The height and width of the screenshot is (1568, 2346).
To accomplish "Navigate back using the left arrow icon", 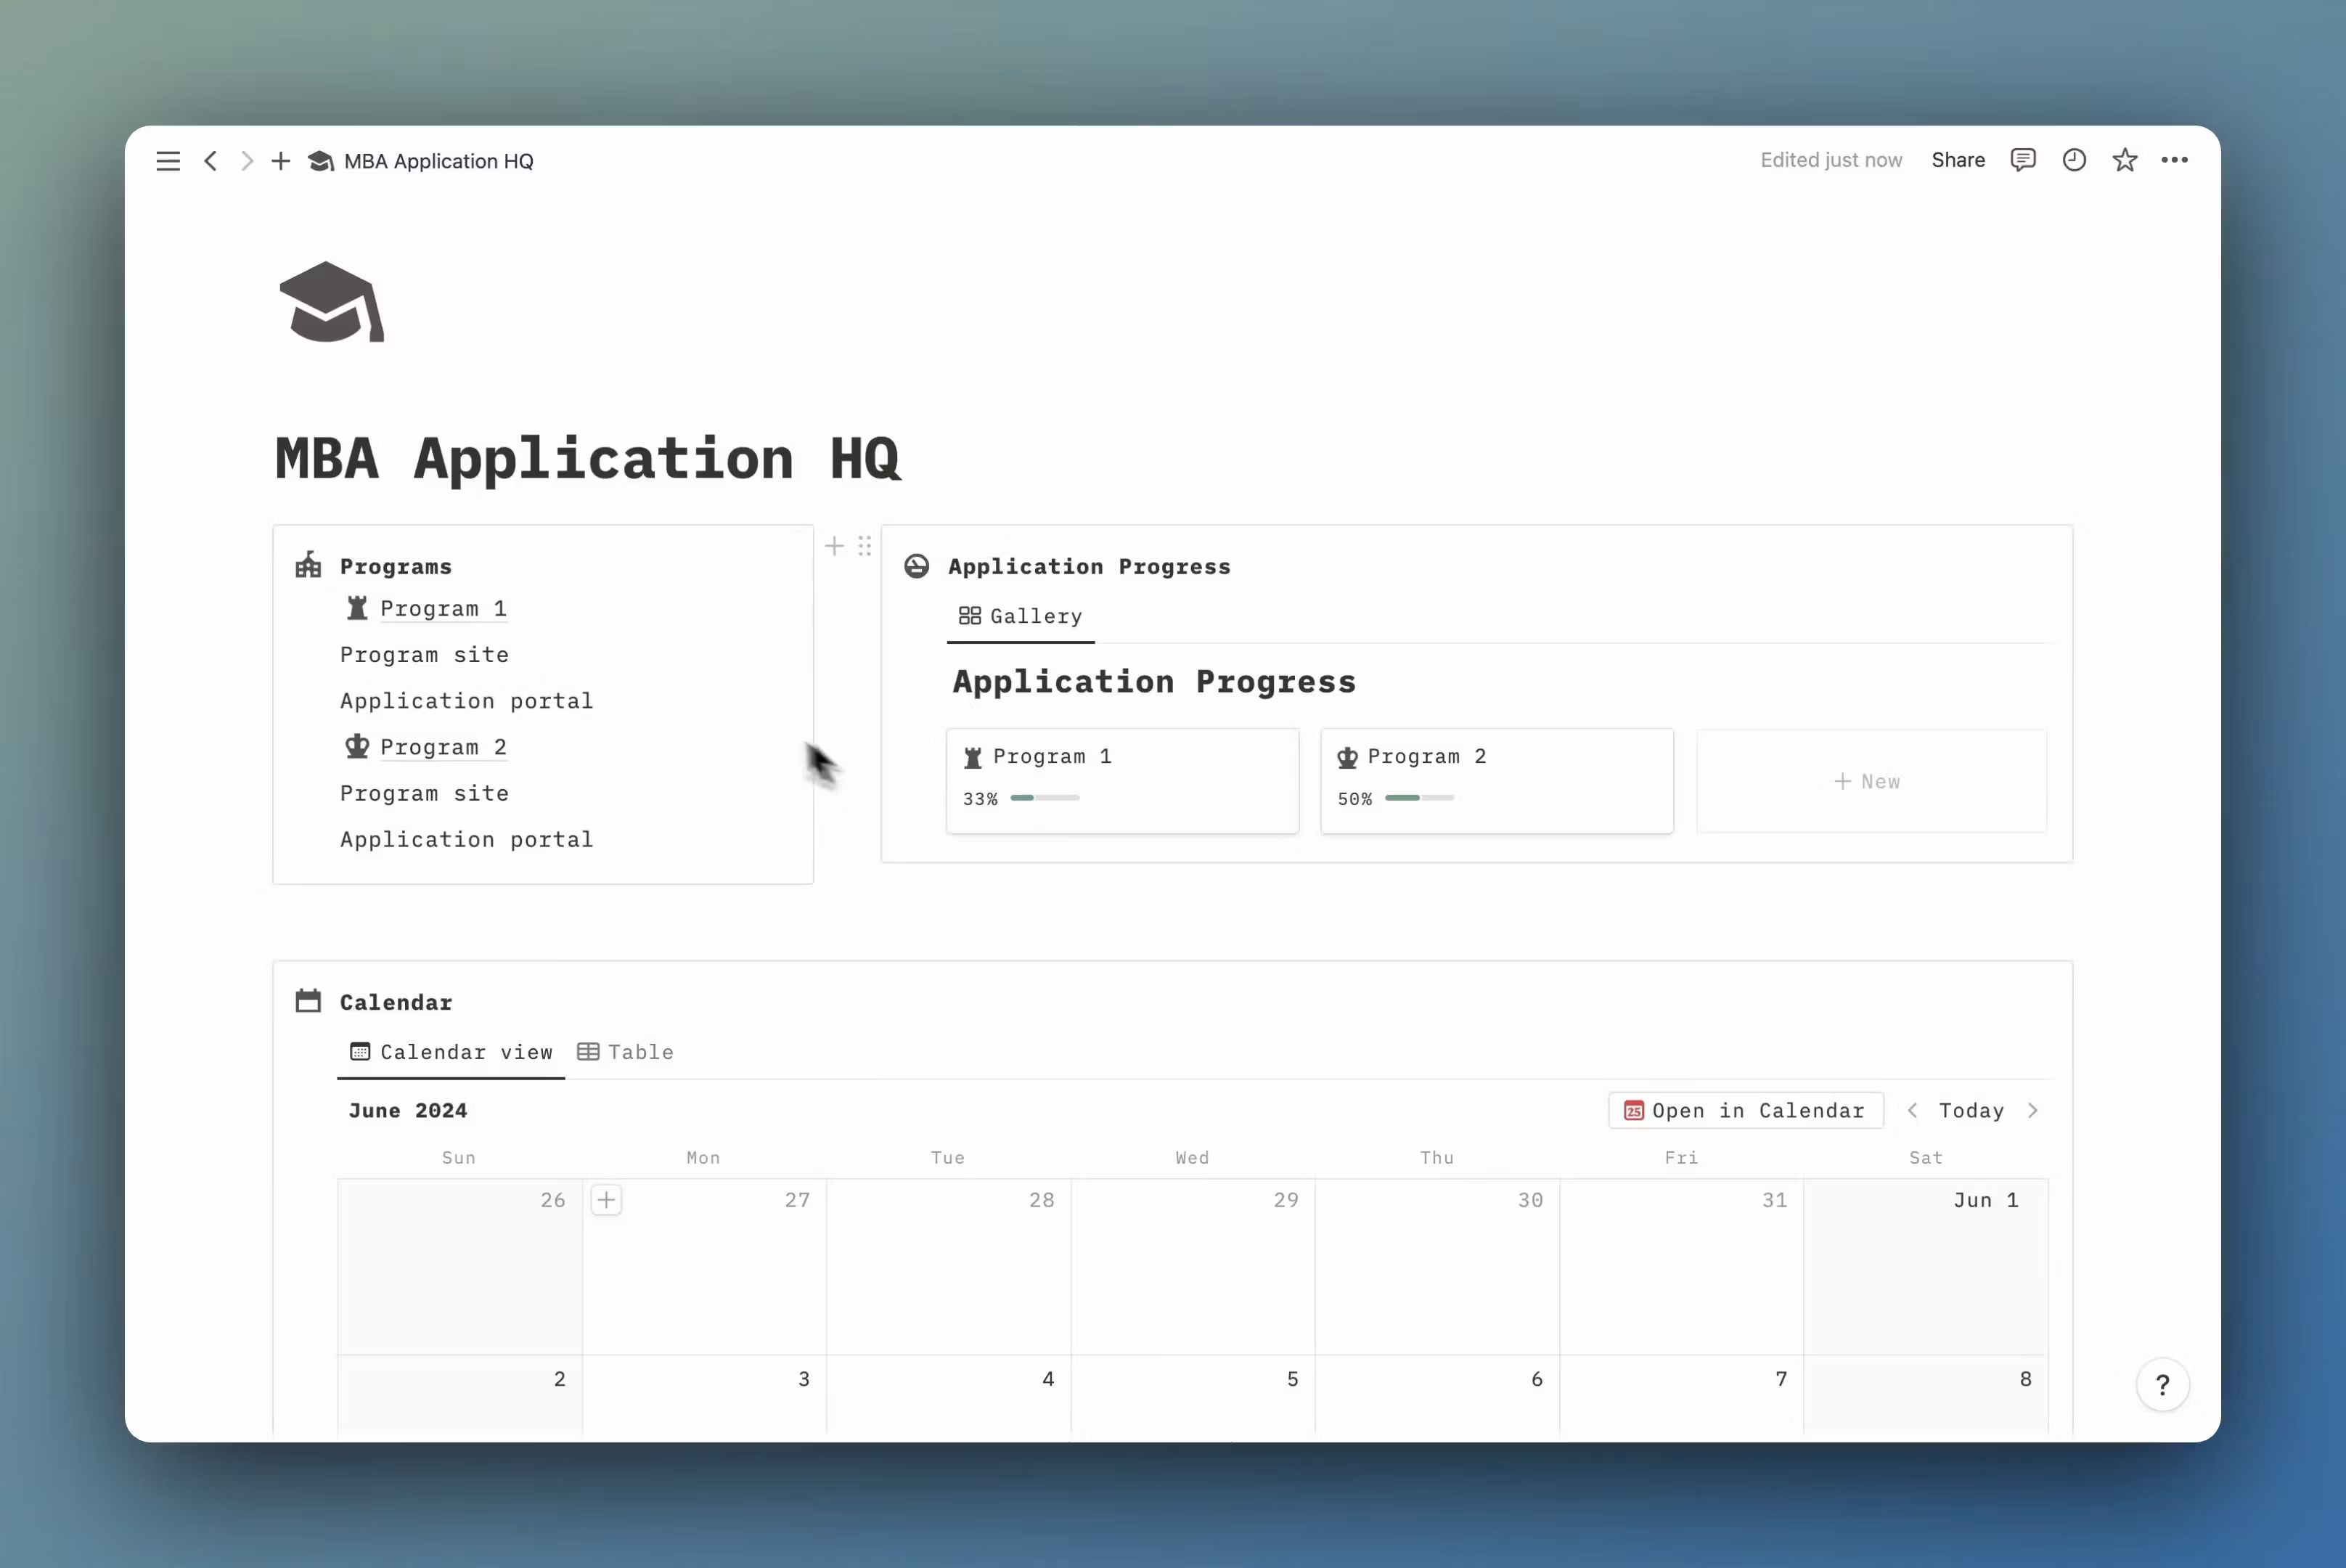I will coord(211,161).
